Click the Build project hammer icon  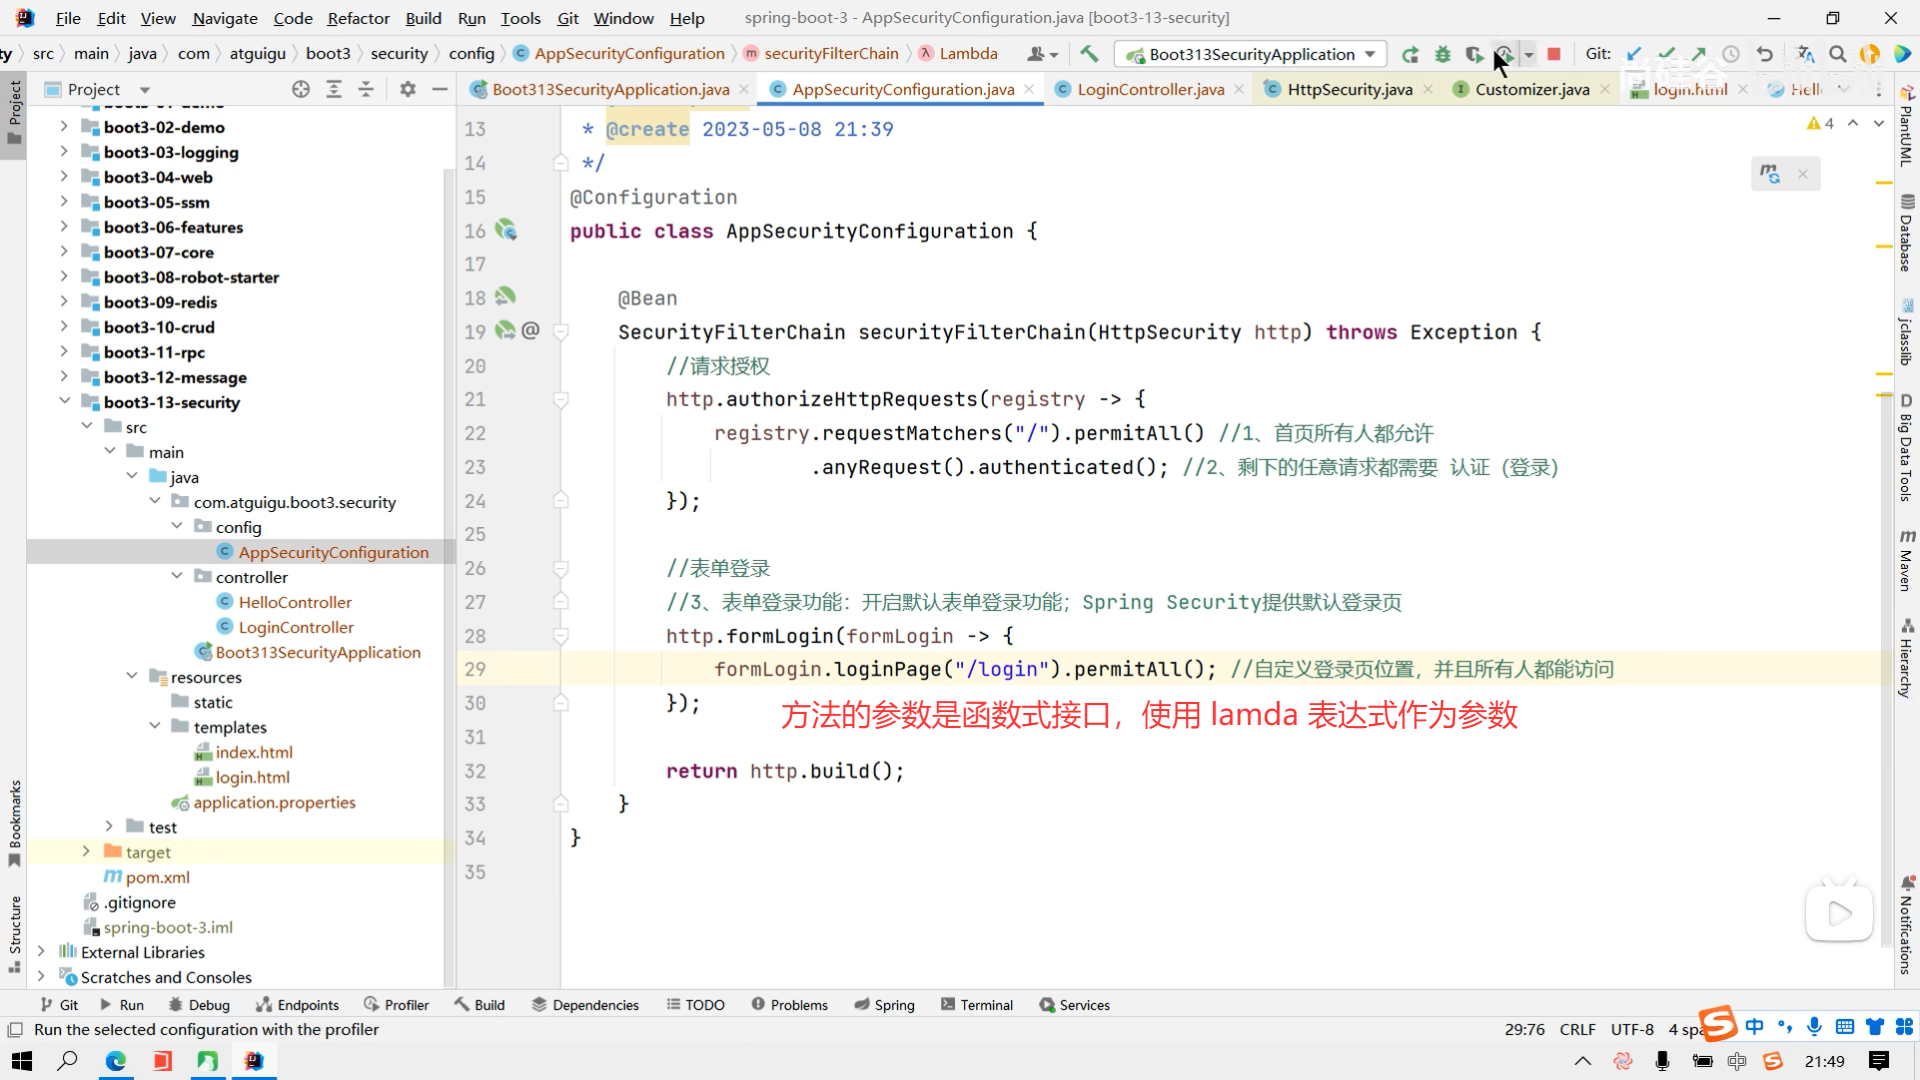1089,54
